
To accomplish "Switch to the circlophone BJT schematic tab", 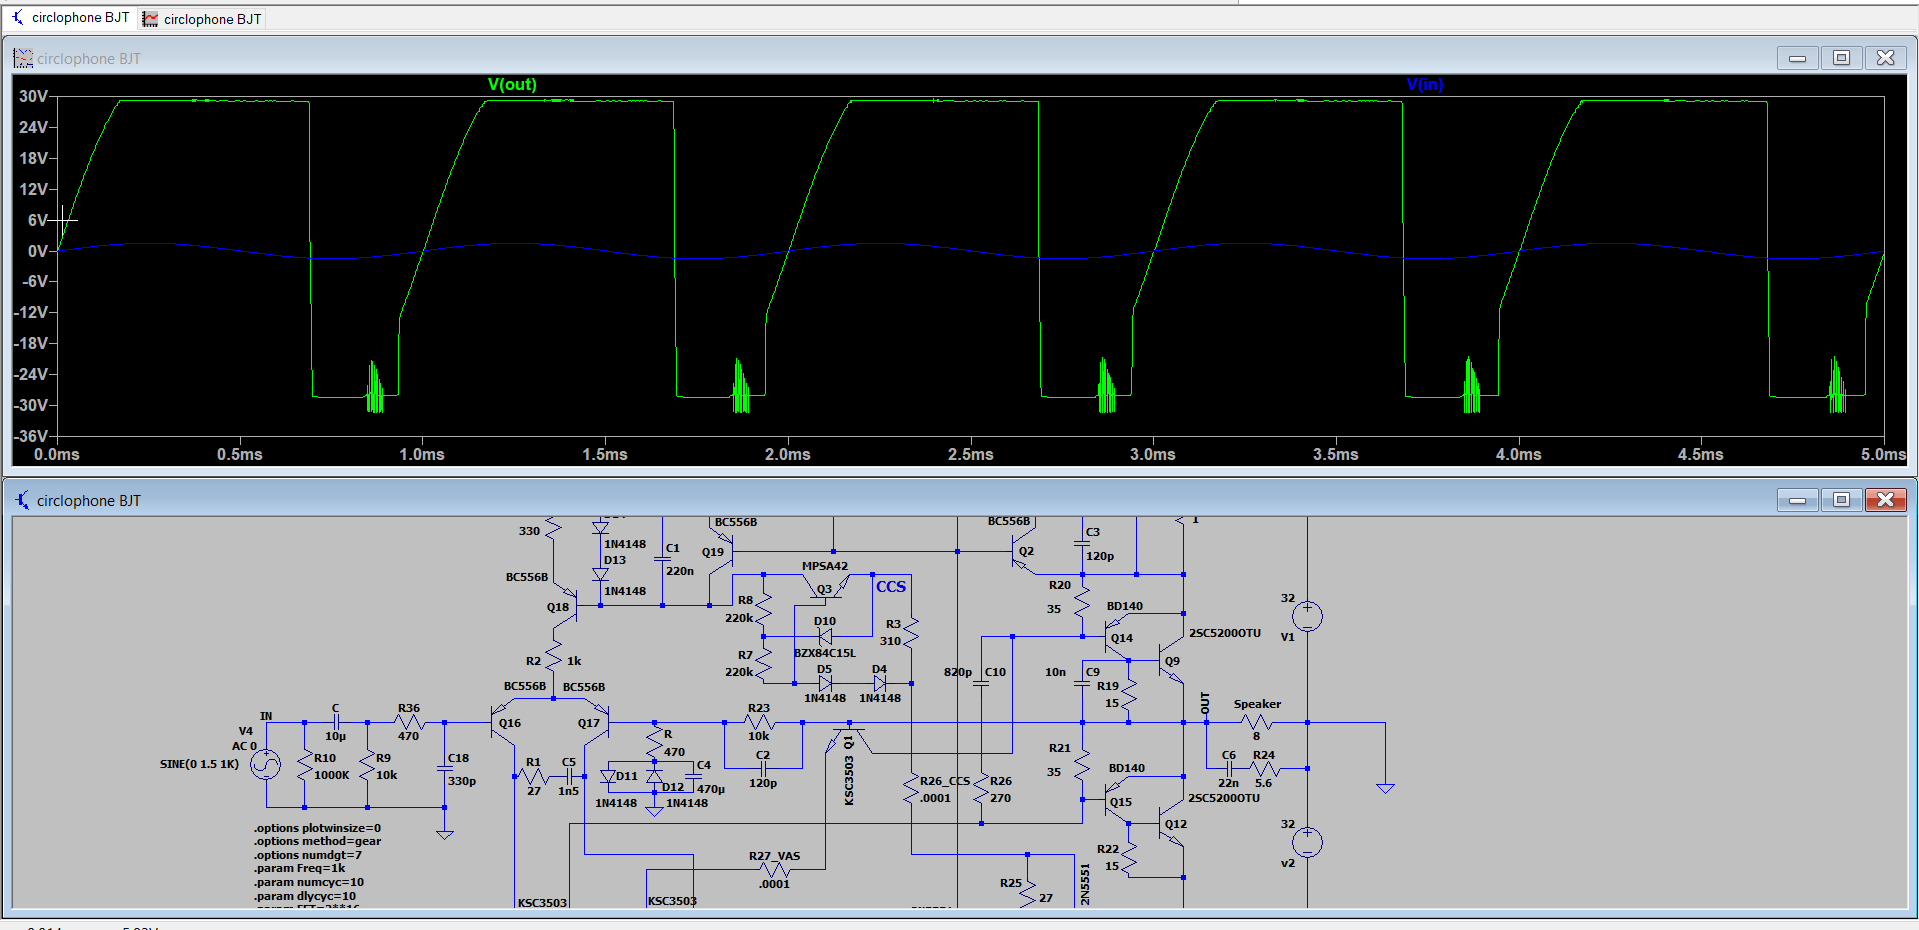I will point(70,17).
